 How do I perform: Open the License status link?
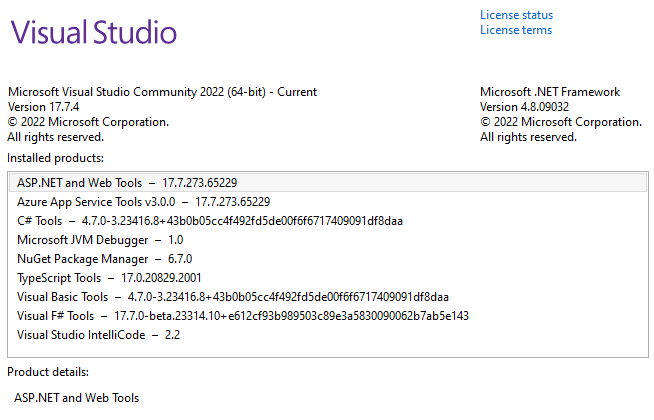(x=516, y=15)
